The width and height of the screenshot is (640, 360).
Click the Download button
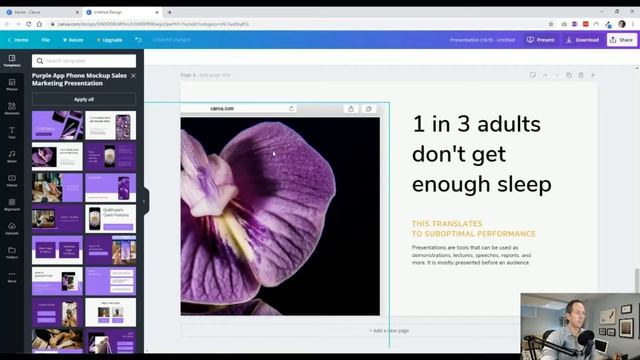(x=582, y=40)
